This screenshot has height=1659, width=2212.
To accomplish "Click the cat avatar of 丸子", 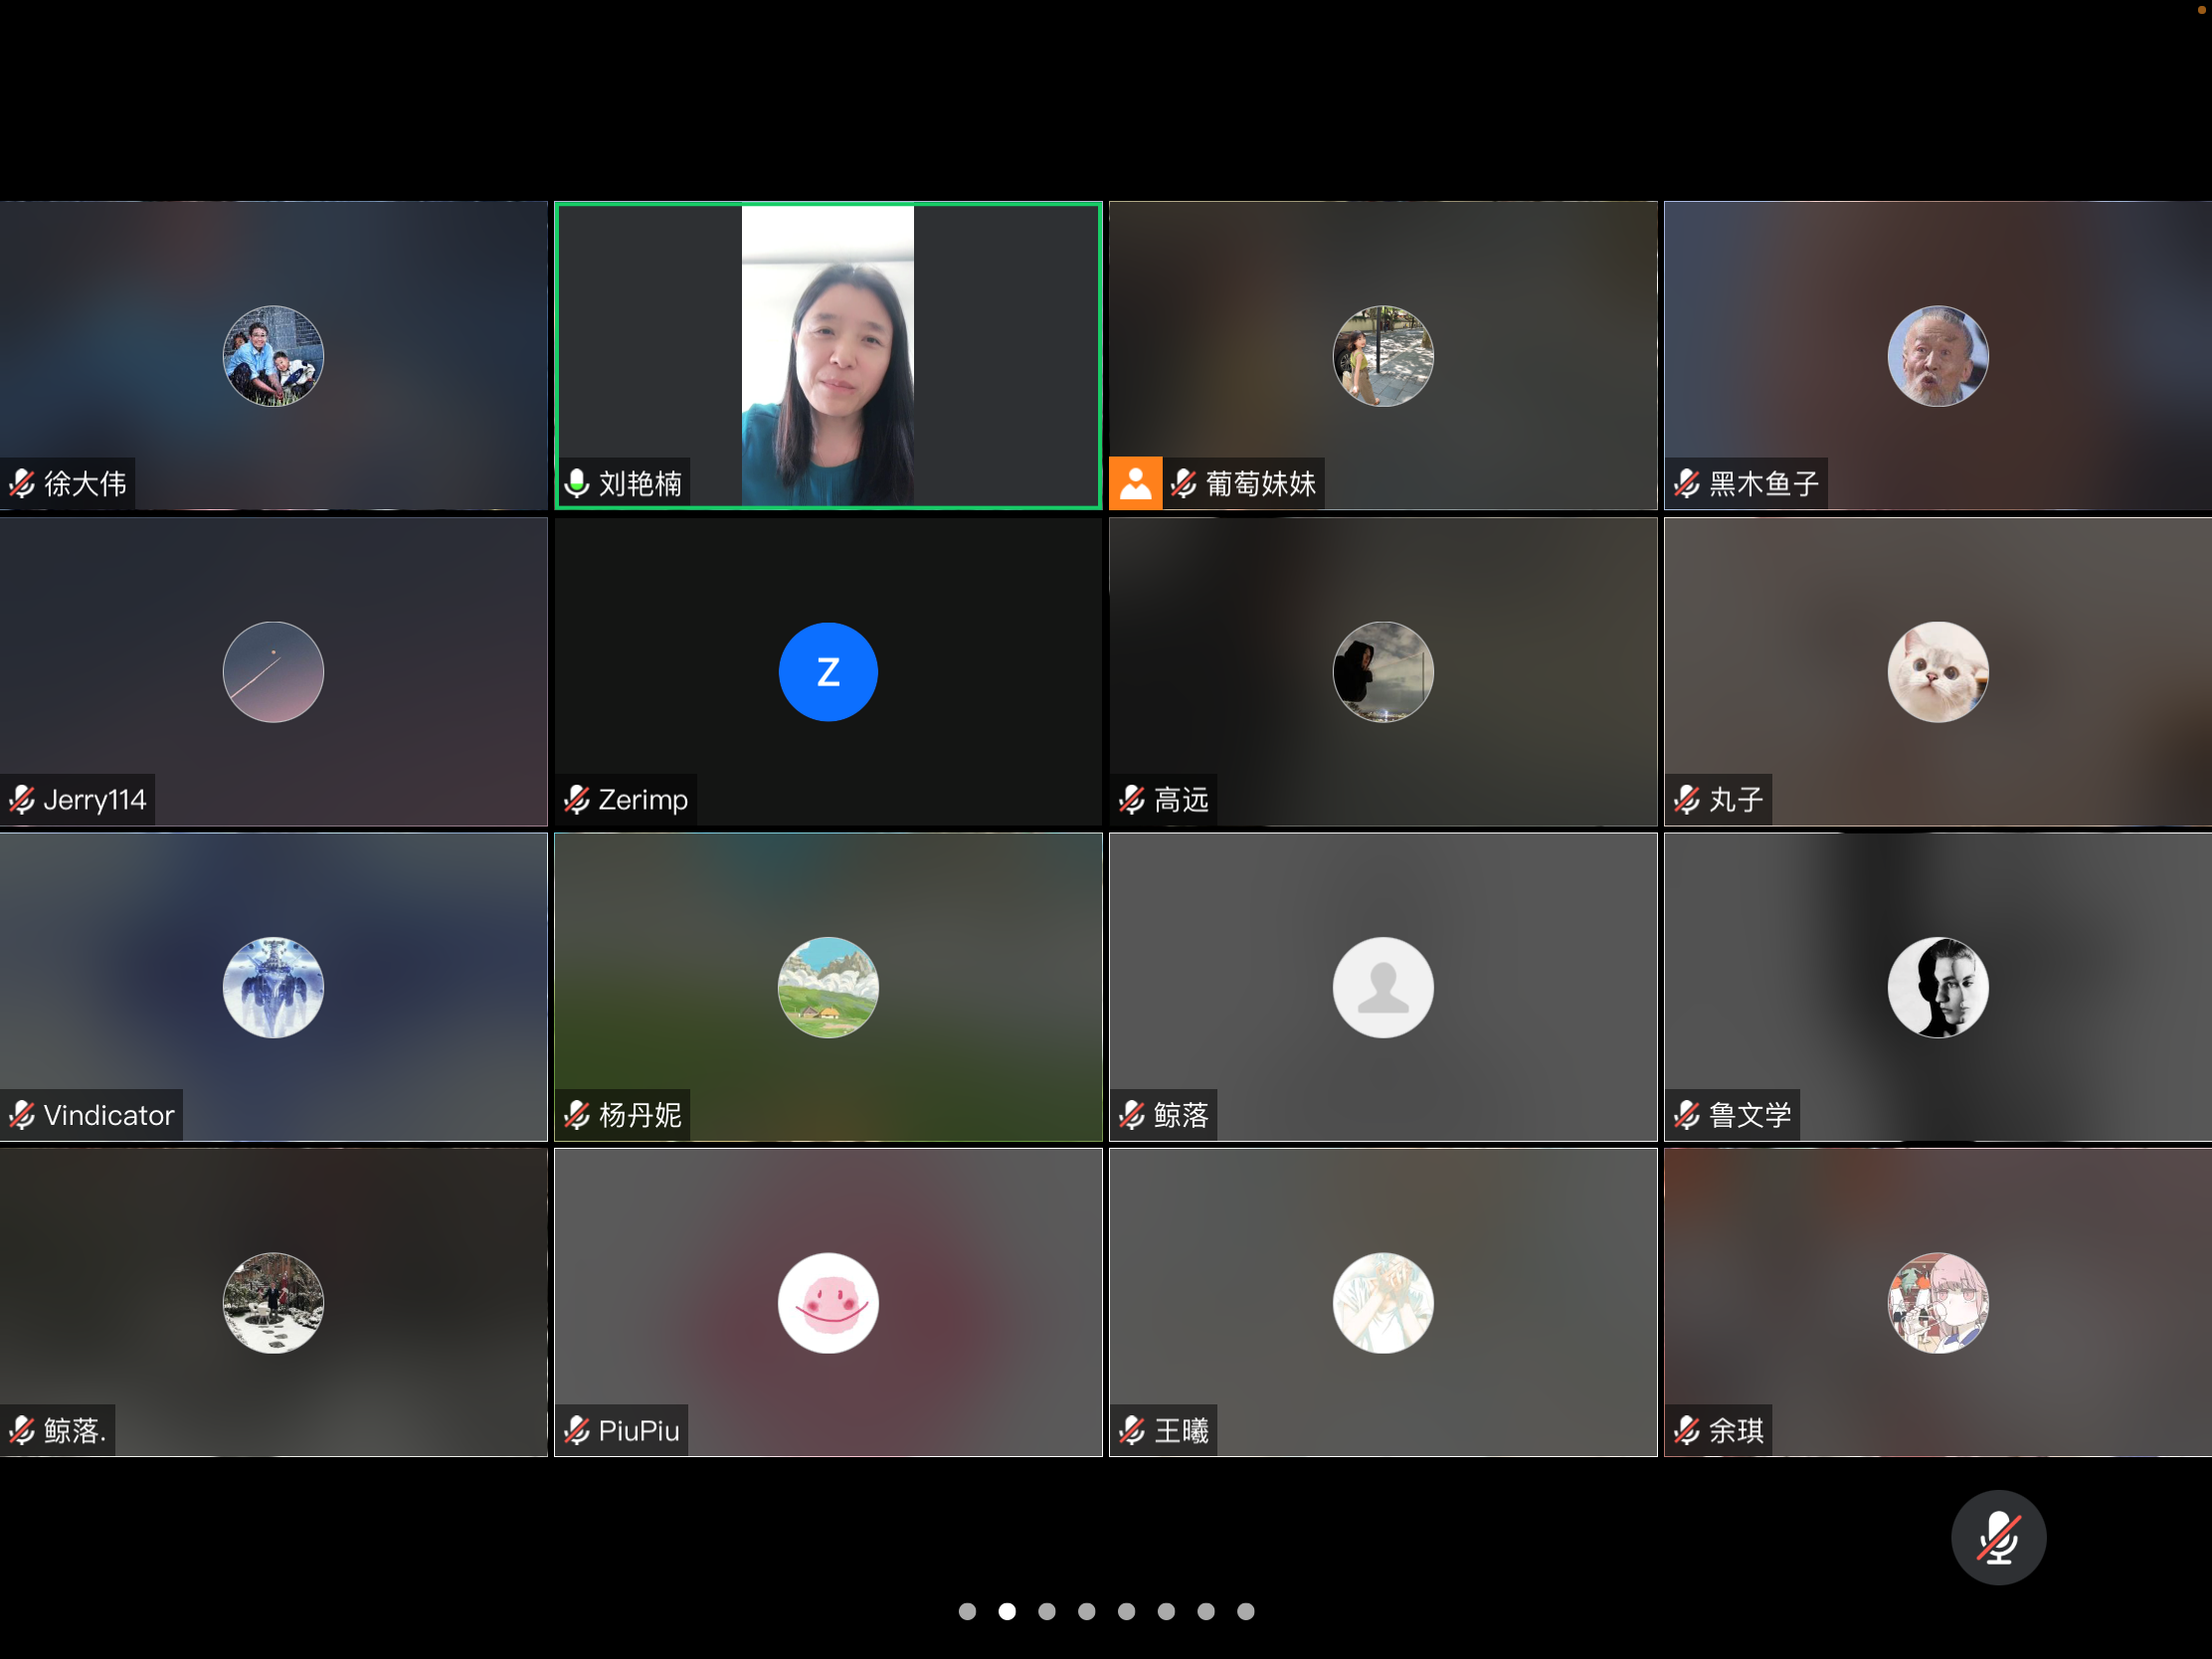I will click(1937, 672).
